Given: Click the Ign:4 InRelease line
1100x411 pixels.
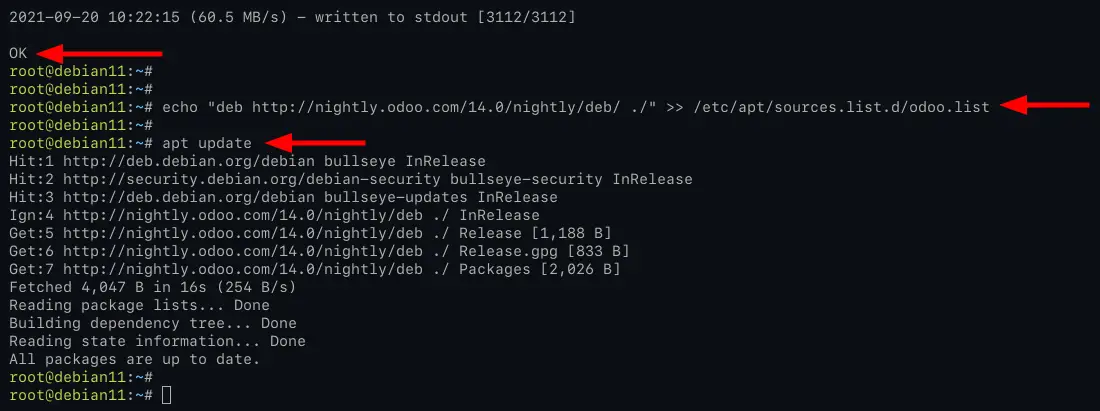Looking at the screenshot, I should pyautogui.click(x=274, y=216).
